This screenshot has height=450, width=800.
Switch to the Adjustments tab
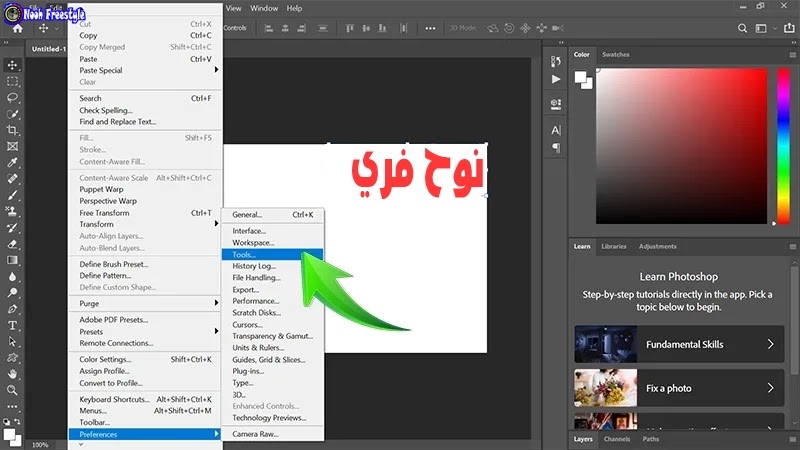[x=658, y=246]
